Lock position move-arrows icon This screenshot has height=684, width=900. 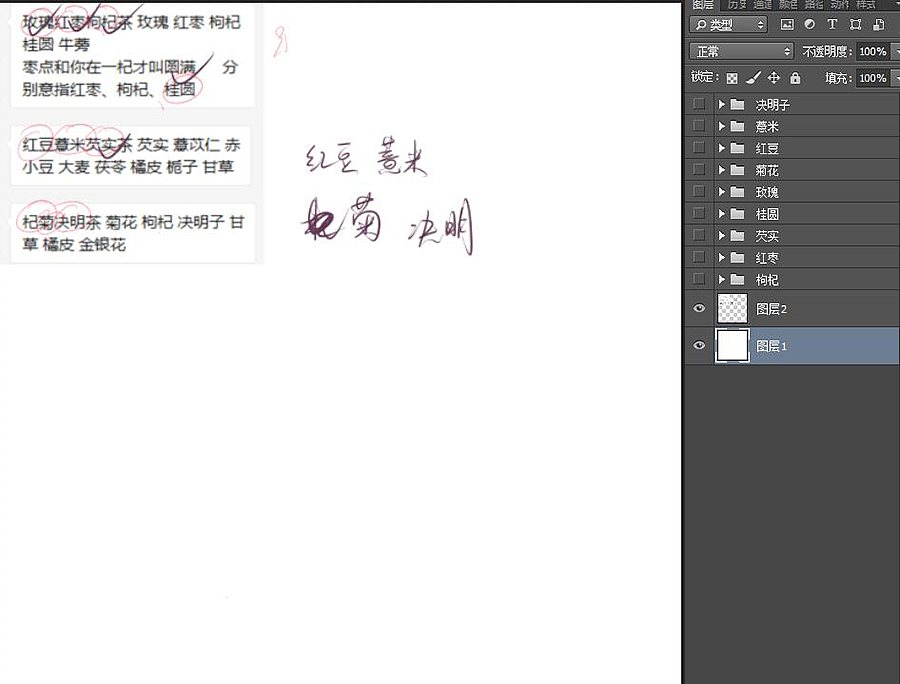tap(774, 77)
